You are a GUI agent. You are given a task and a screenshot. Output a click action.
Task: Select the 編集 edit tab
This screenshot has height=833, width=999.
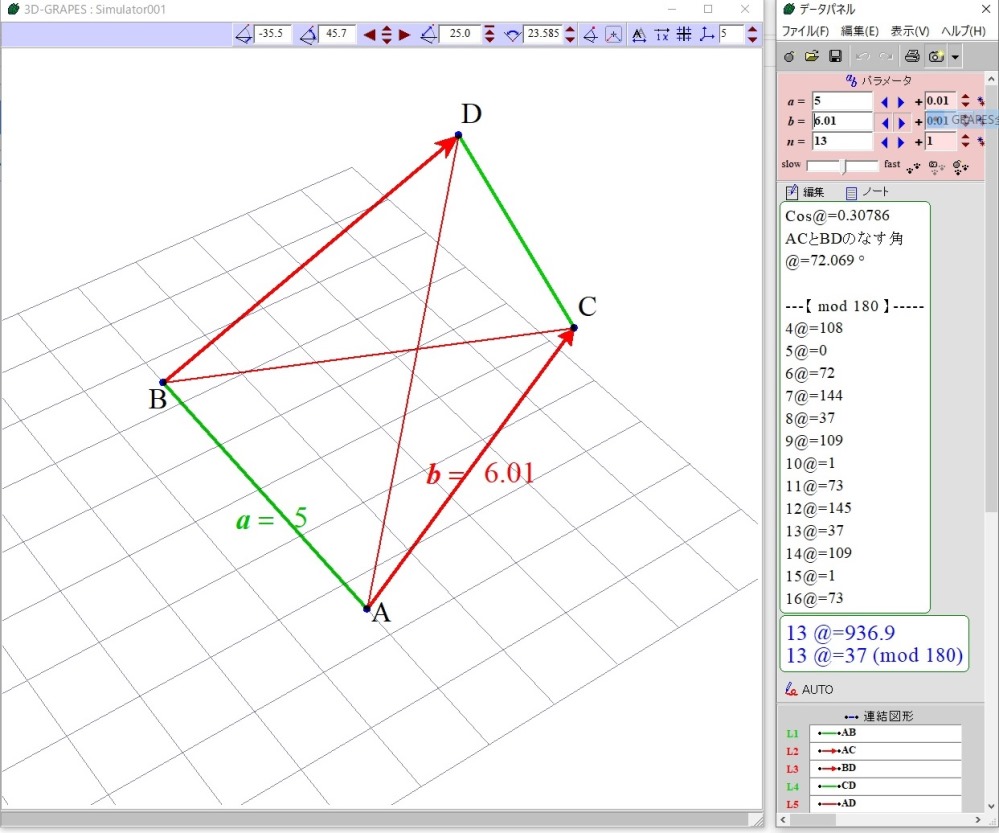806,192
